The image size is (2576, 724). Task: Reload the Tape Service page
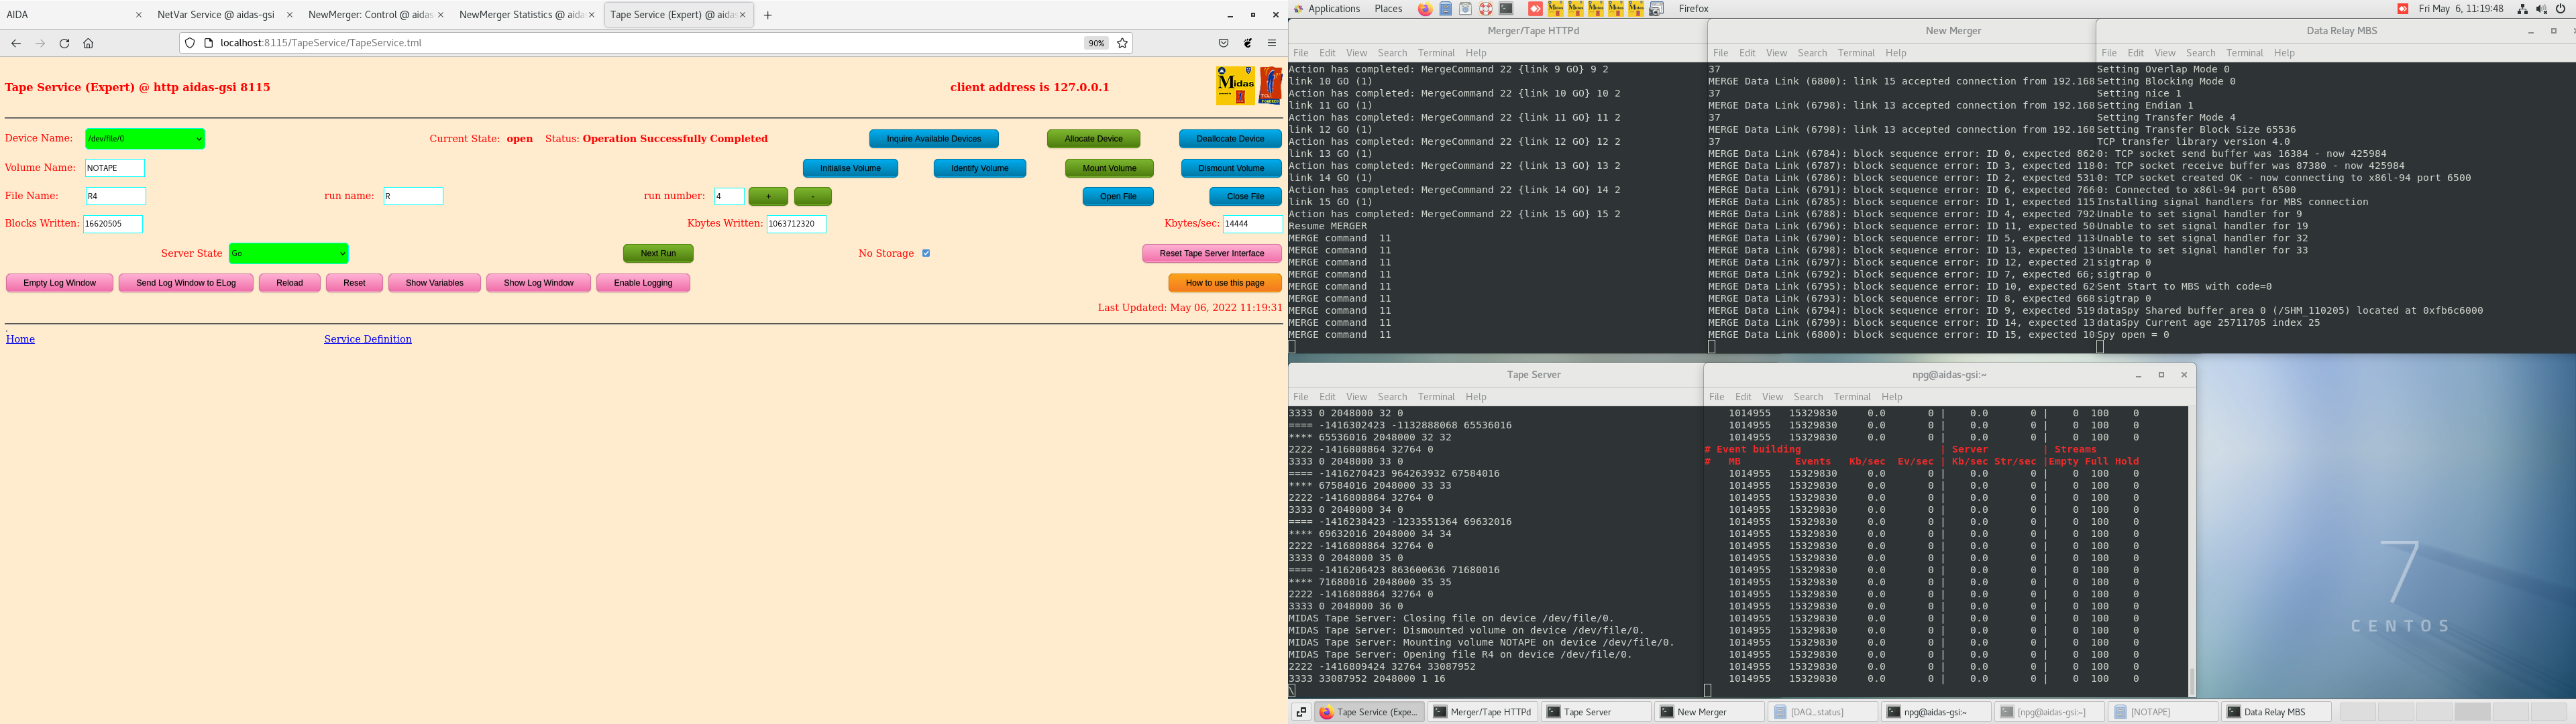(64, 43)
